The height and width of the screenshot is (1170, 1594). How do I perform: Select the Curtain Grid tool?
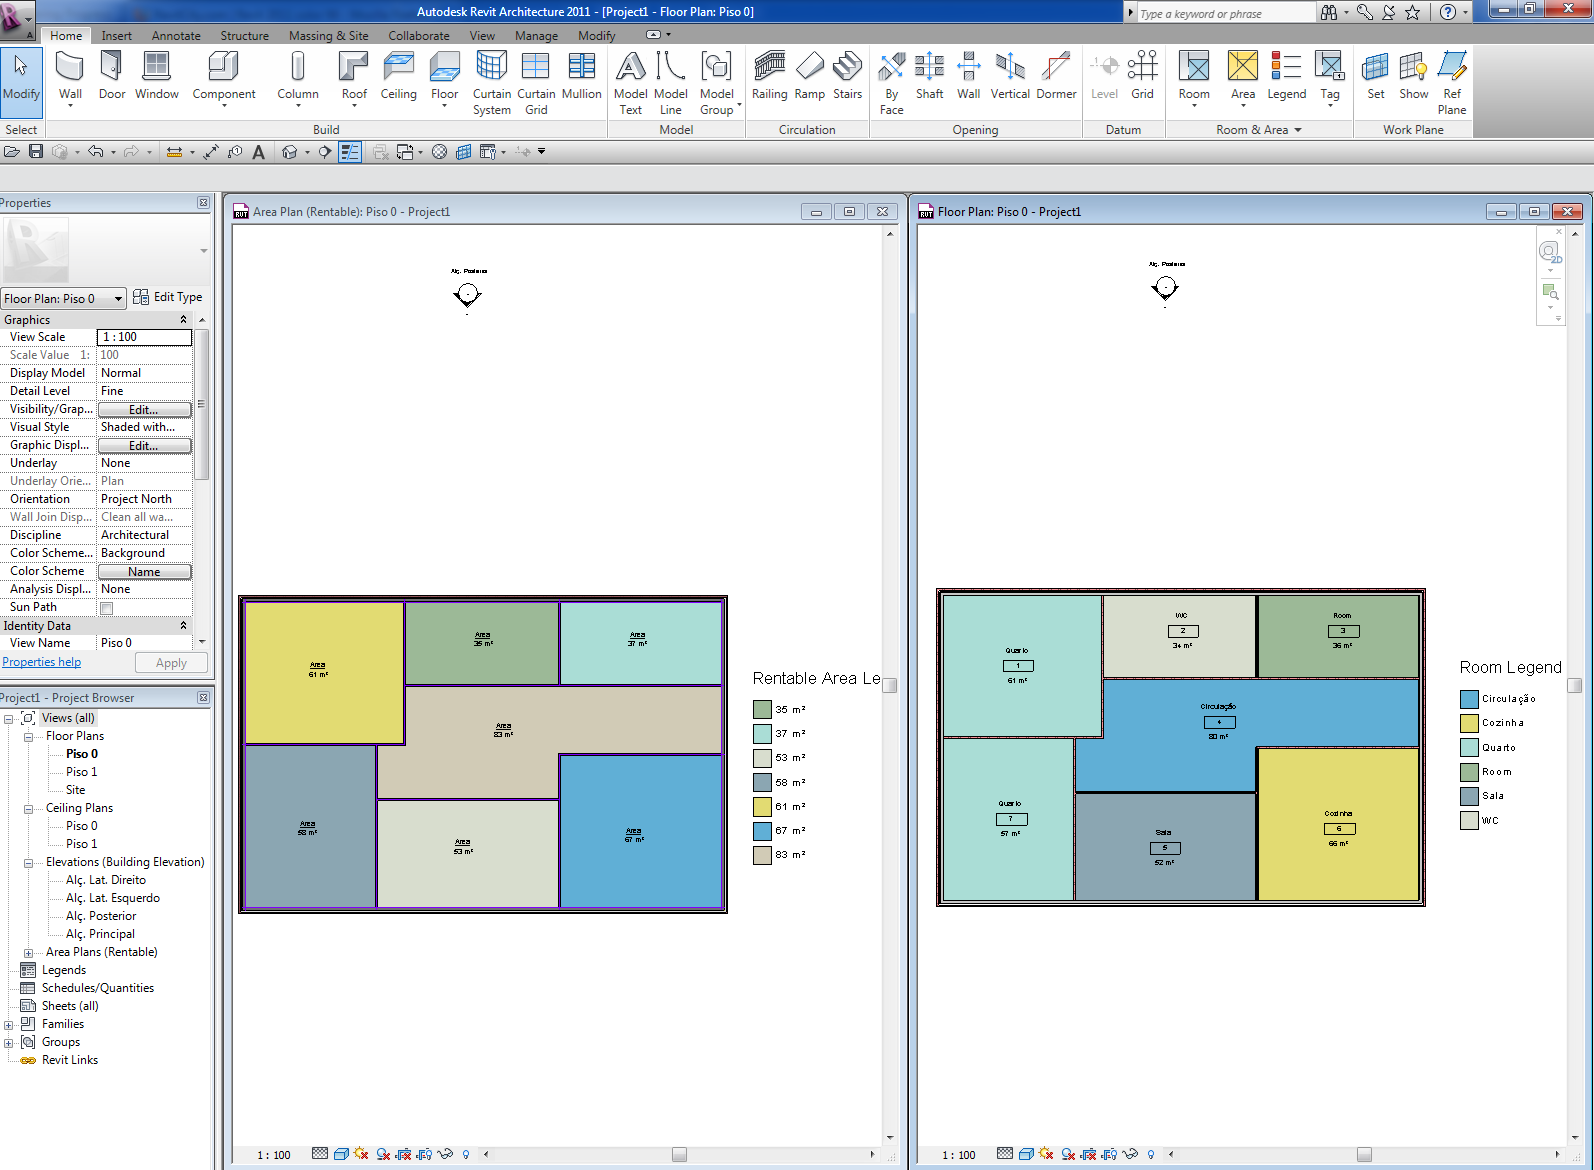(x=536, y=84)
